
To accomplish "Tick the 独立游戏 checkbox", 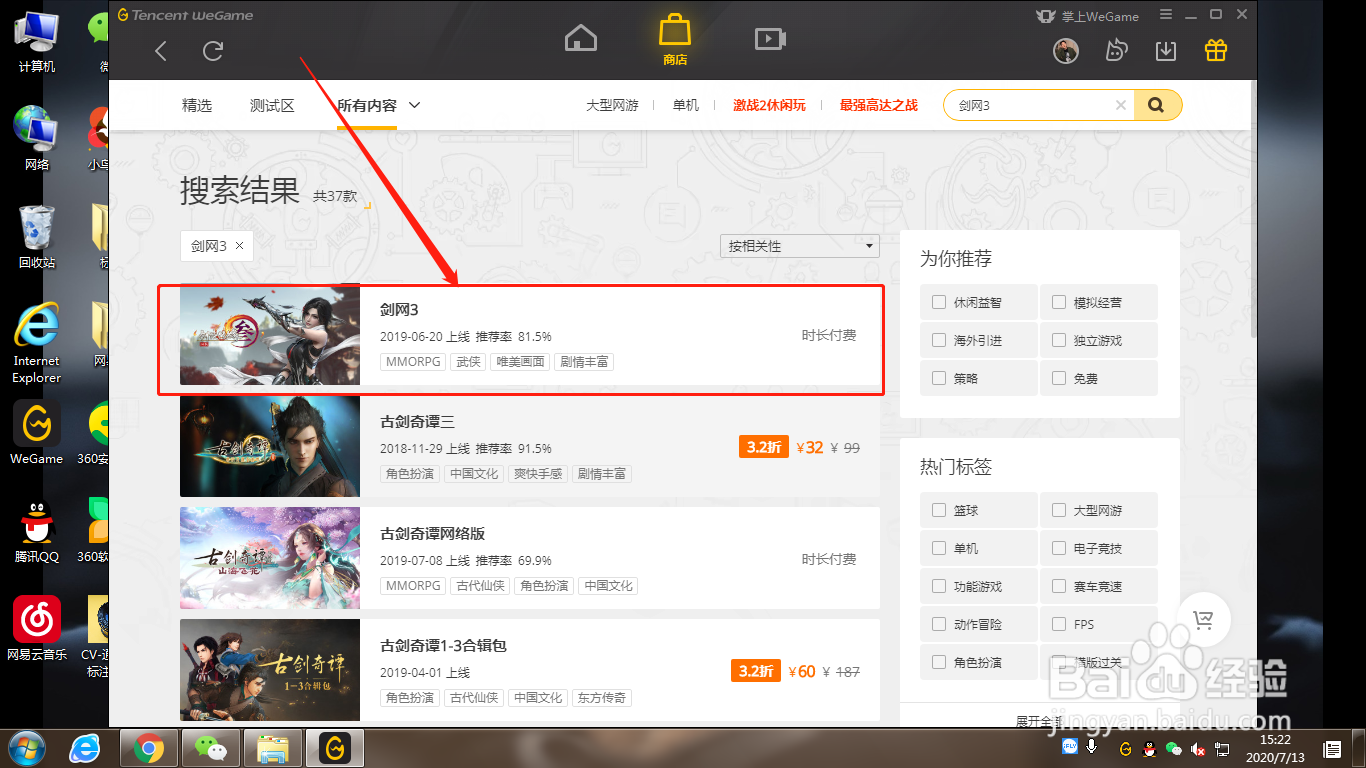I will tap(1059, 340).
